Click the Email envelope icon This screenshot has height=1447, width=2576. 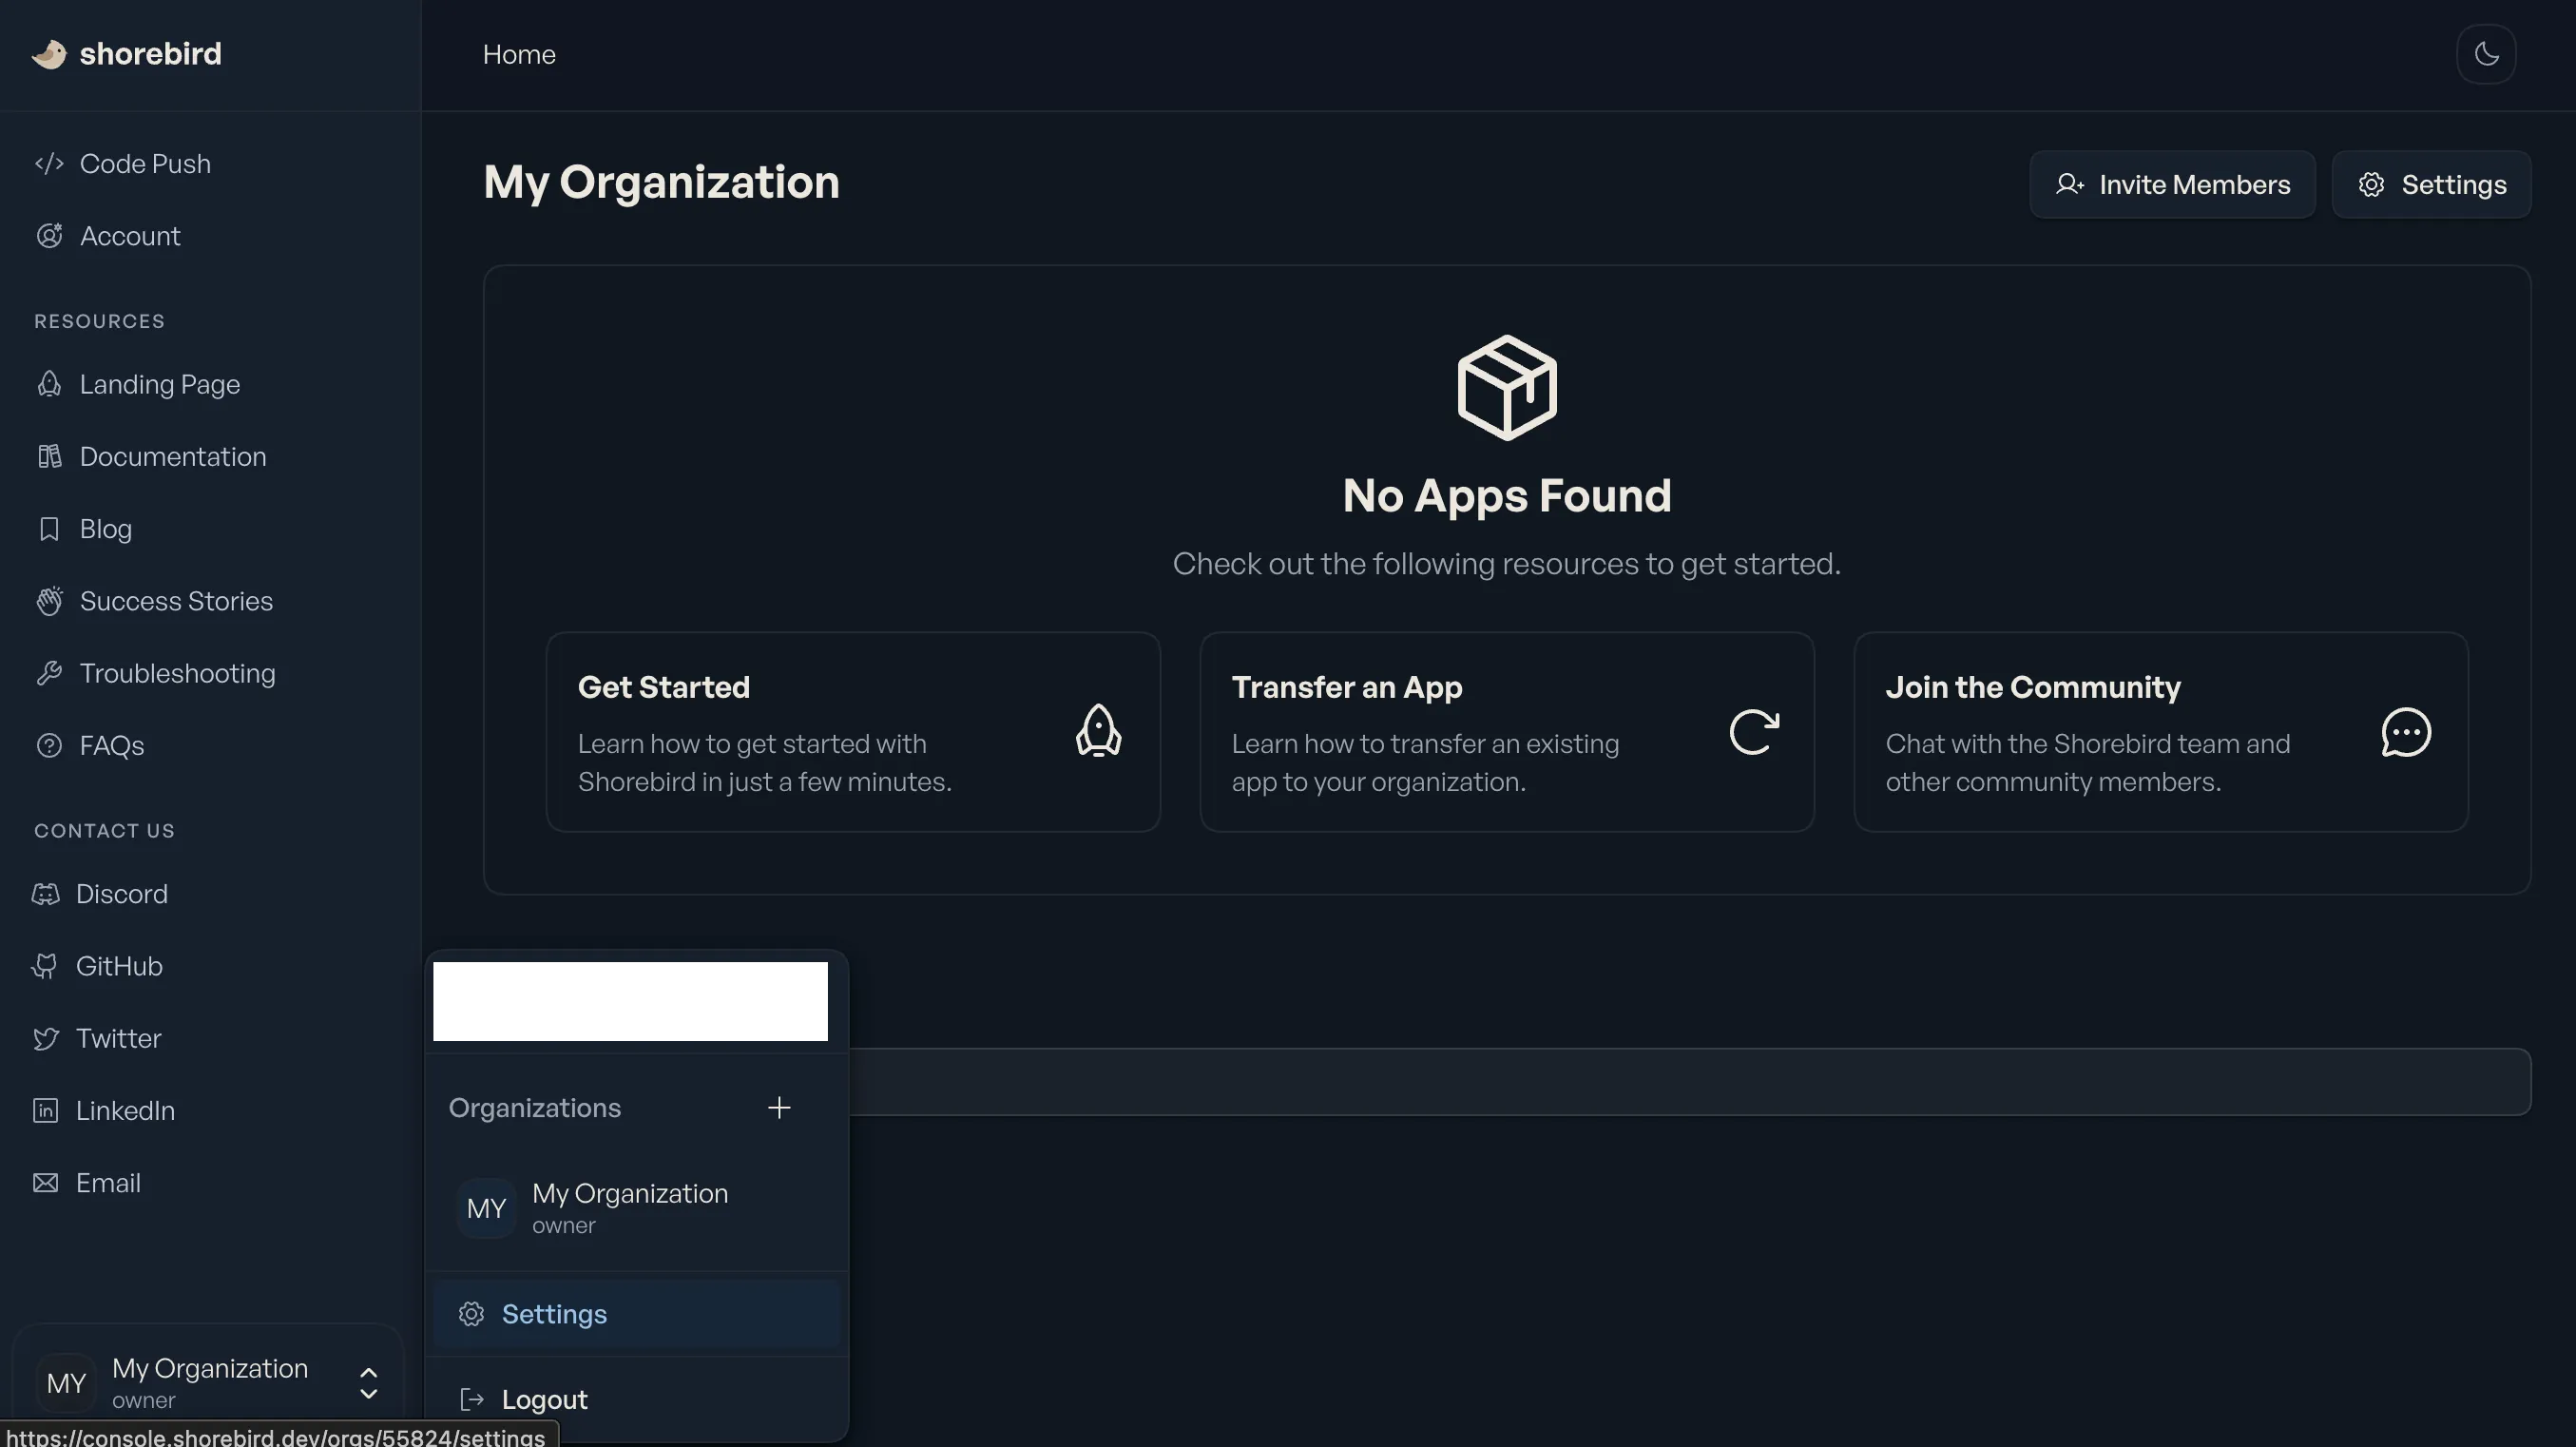tap(45, 1183)
